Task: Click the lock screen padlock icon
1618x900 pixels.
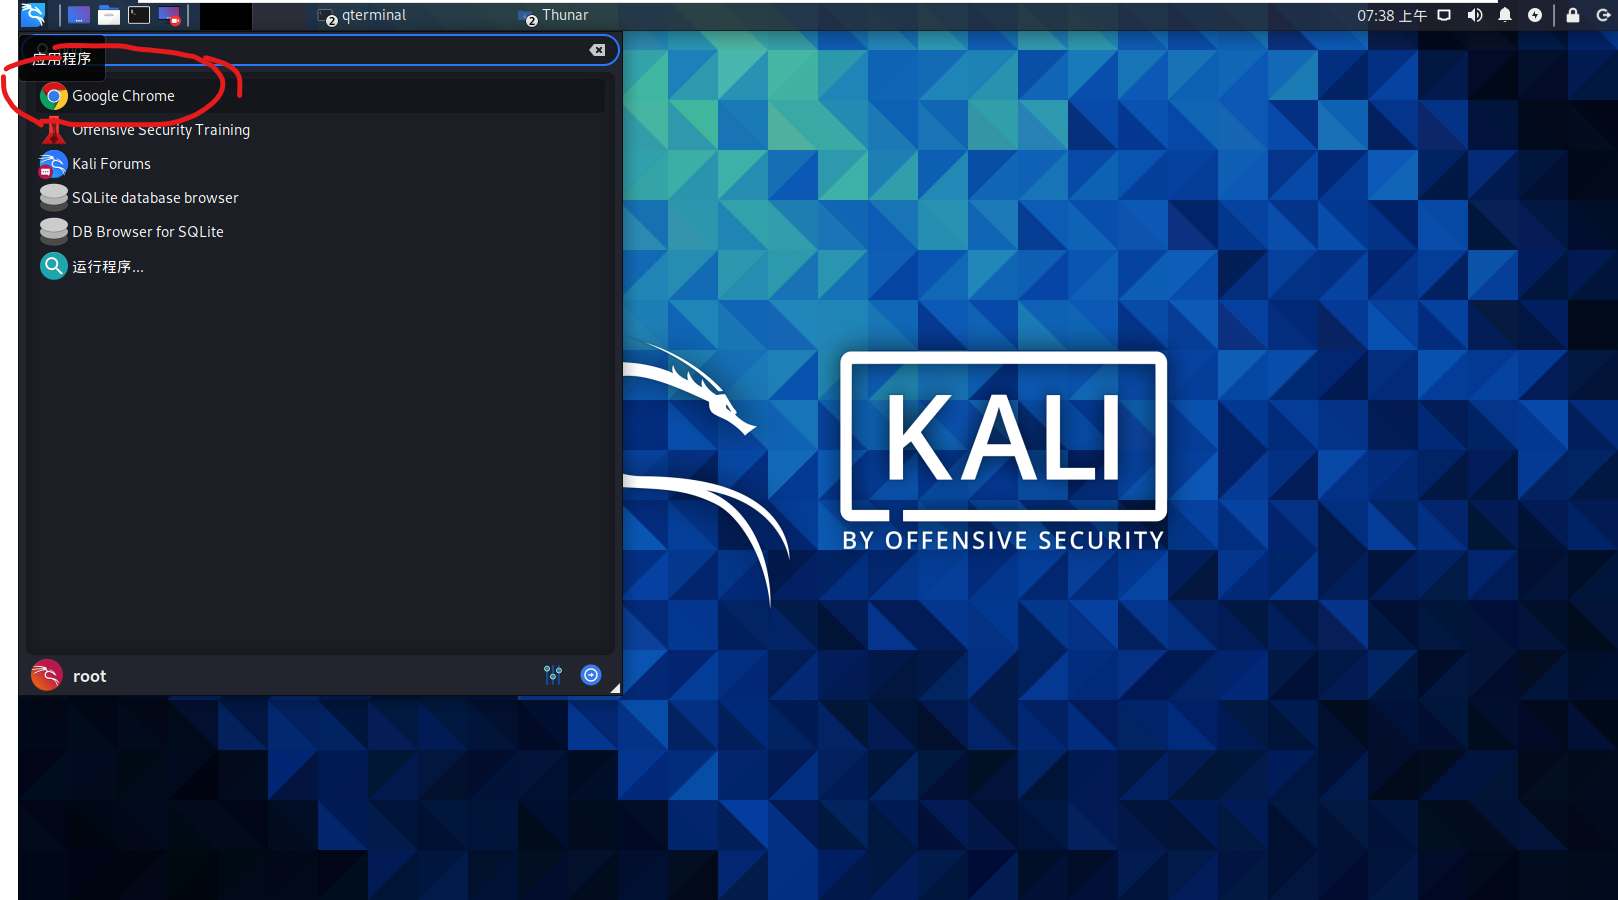Action: tap(1573, 15)
